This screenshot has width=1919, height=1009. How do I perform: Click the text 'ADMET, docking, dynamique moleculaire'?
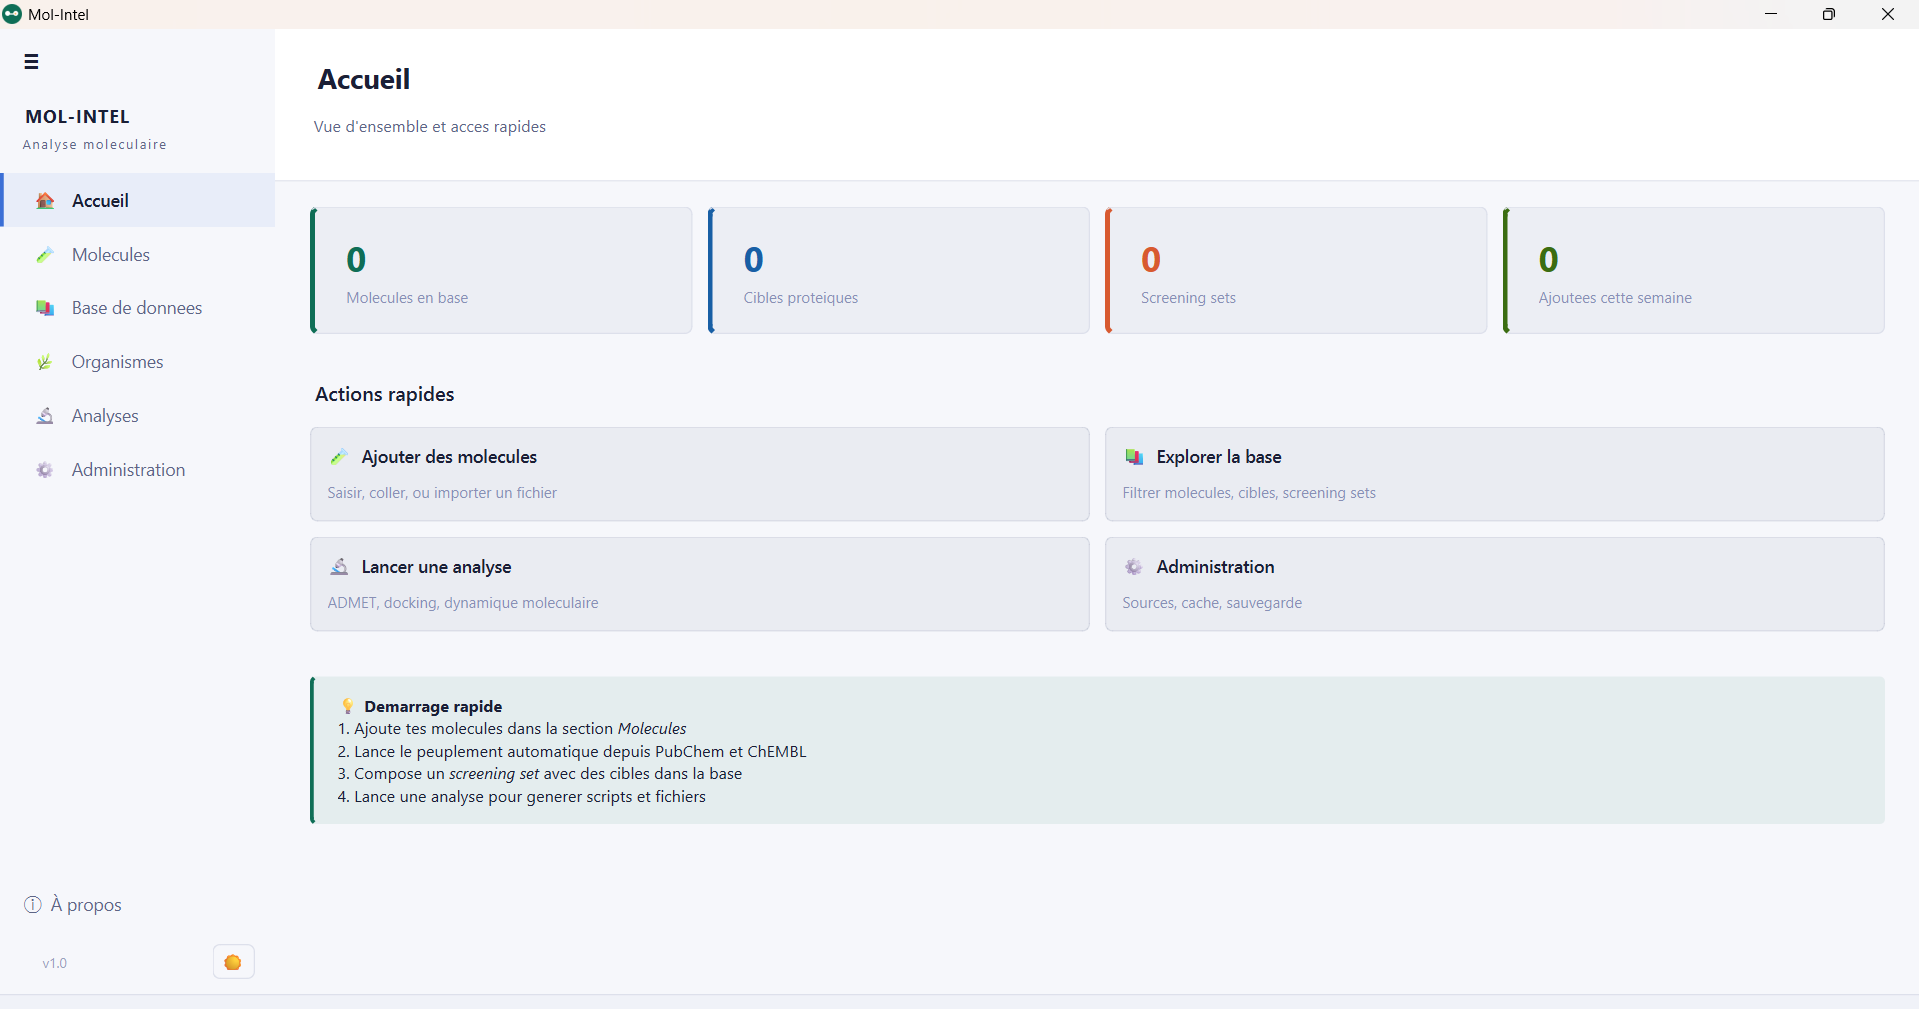(463, 603)
